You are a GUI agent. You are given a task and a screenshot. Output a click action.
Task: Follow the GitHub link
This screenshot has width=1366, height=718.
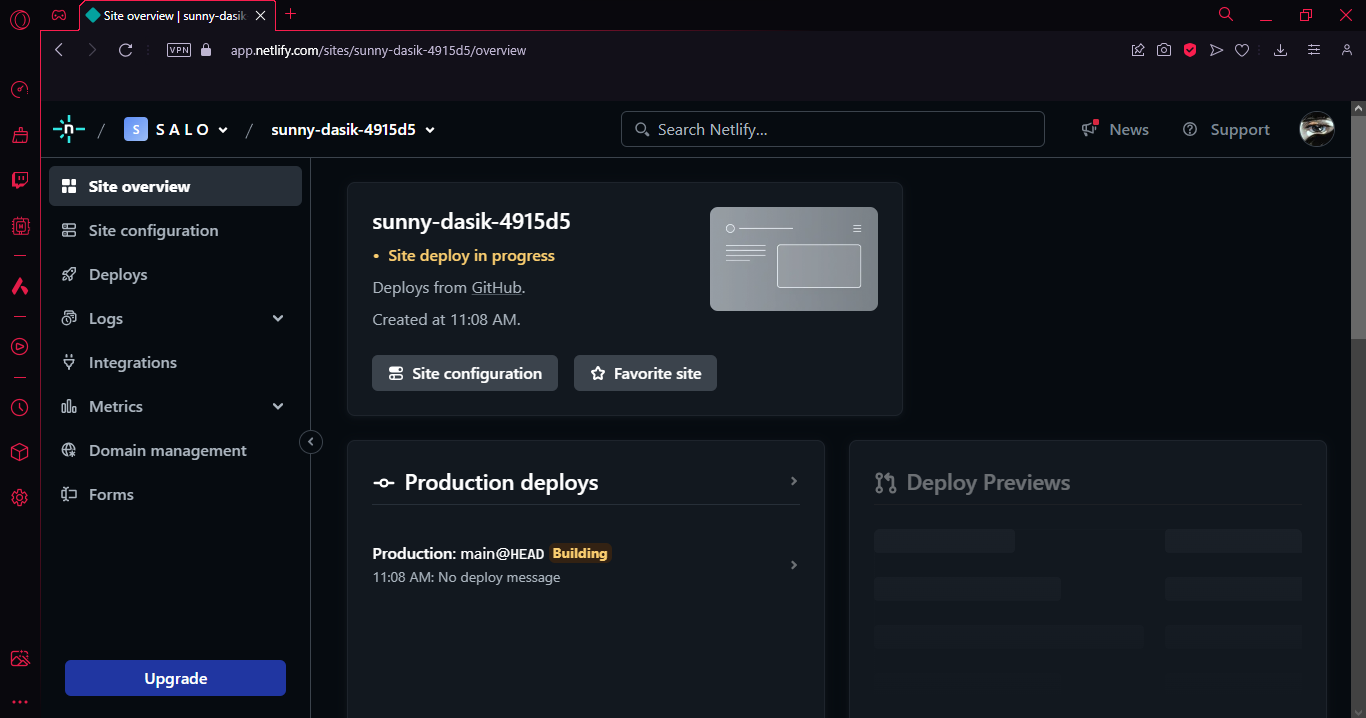pos(497,287)
